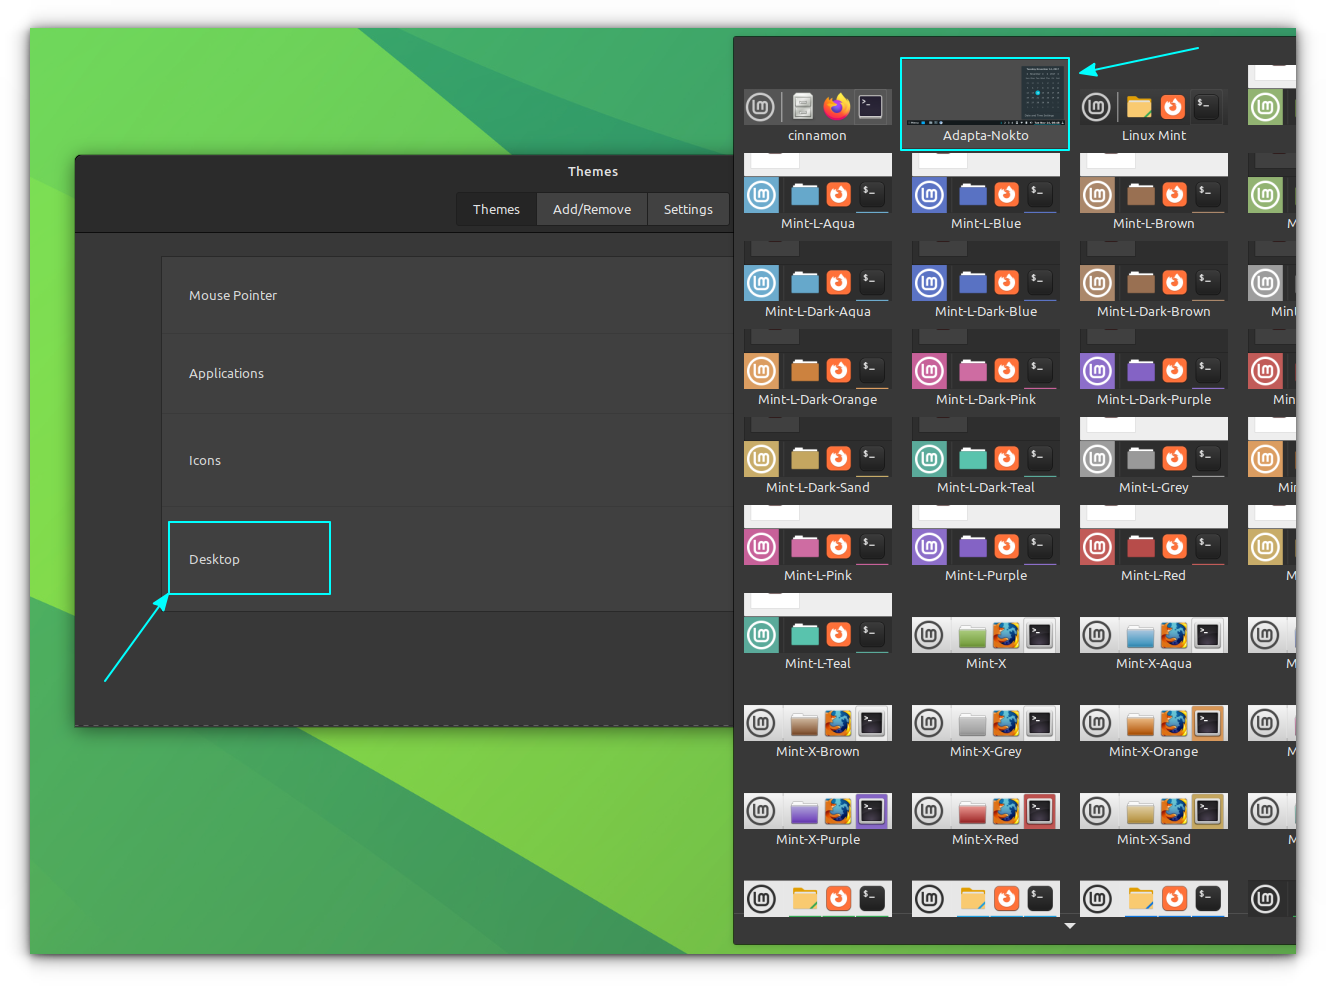The height and width of the screenshot is (986, 1326).
Task: Open the Desktop theme section
Action: click(x=249, y=558)
